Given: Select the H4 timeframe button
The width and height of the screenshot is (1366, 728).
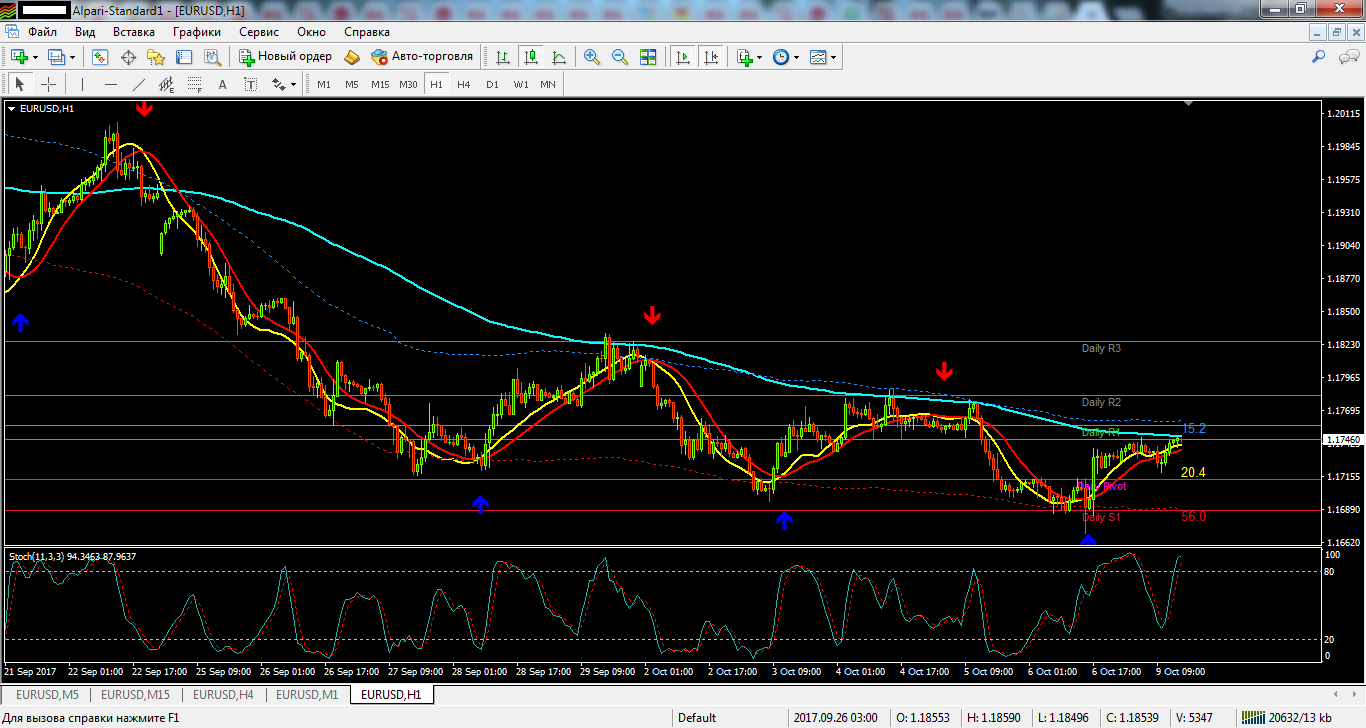Looking at the screenshot, I should (463, 84).
